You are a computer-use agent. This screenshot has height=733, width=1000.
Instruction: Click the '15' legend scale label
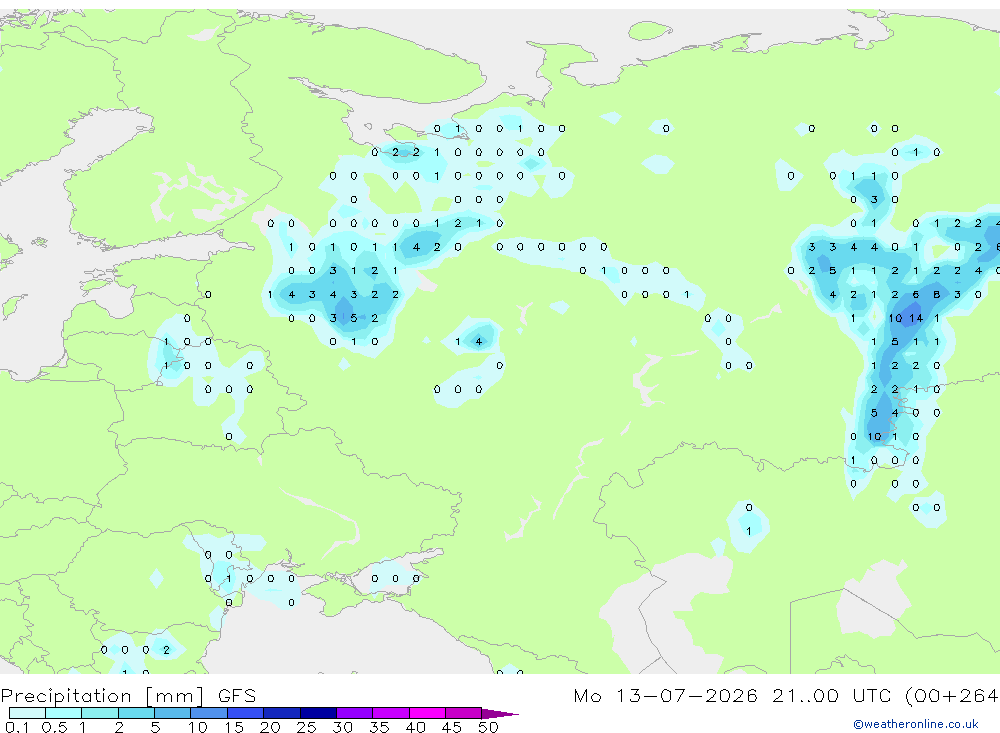click(x=234, y=727)
